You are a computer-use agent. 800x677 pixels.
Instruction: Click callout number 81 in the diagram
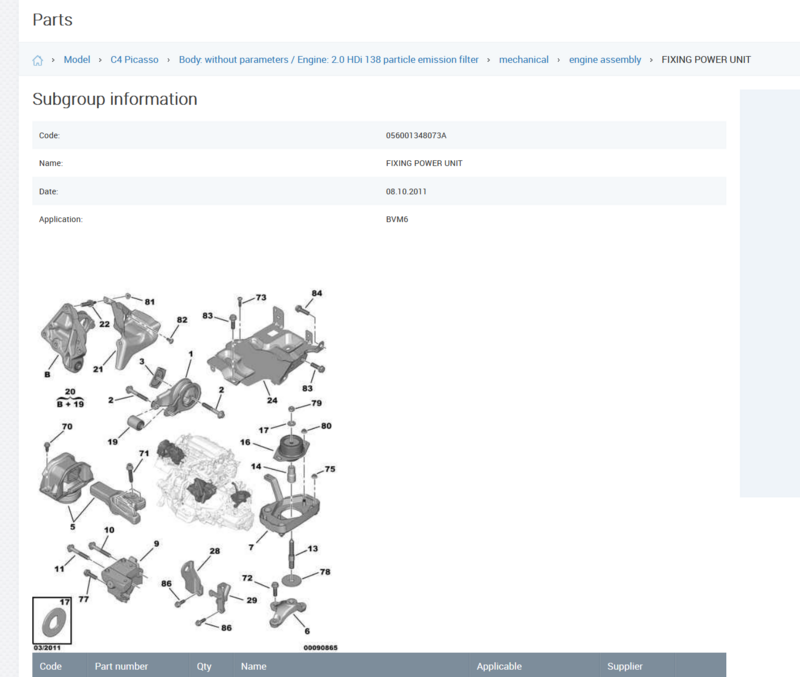(x=149, y=302)
